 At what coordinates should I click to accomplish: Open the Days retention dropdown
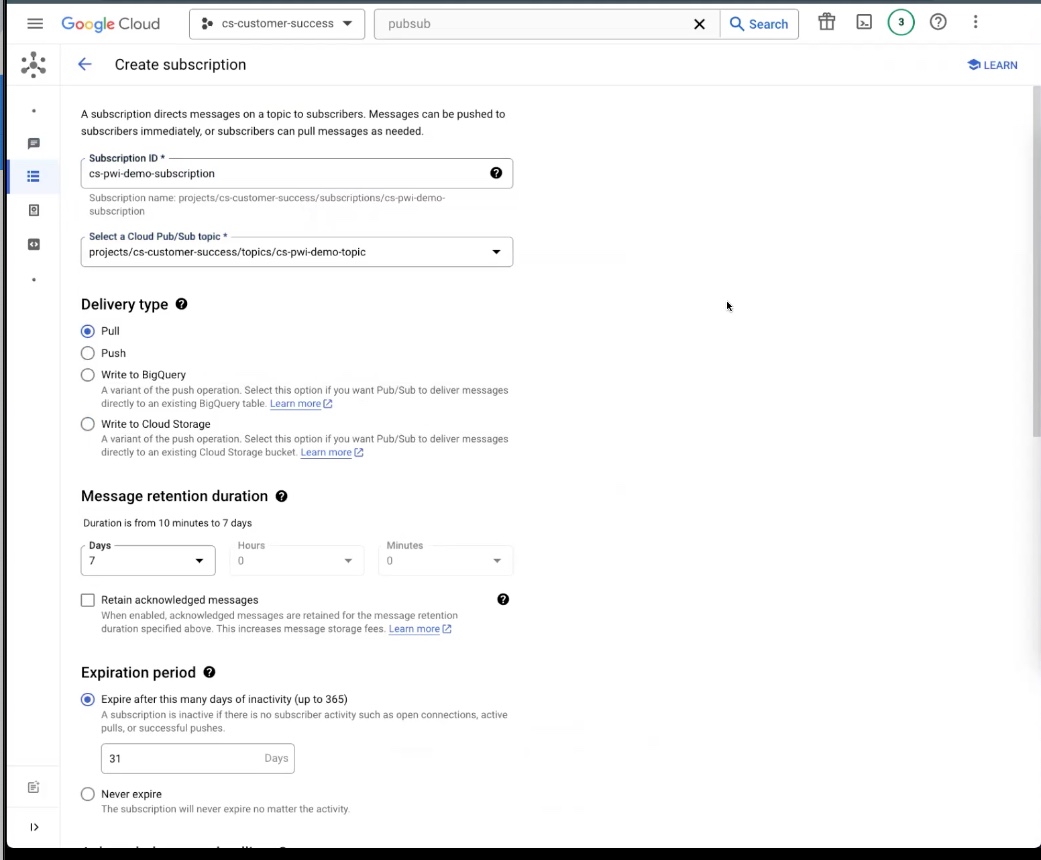(199, 561)
